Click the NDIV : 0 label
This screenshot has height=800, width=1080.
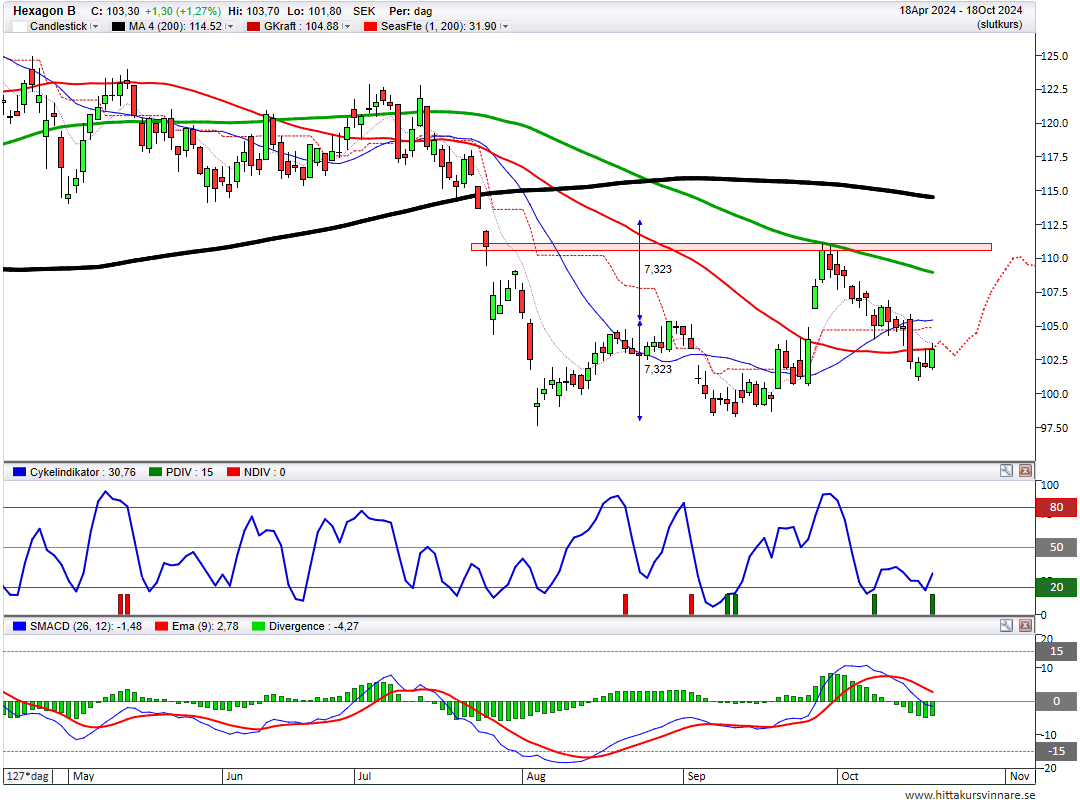point(264,472)
